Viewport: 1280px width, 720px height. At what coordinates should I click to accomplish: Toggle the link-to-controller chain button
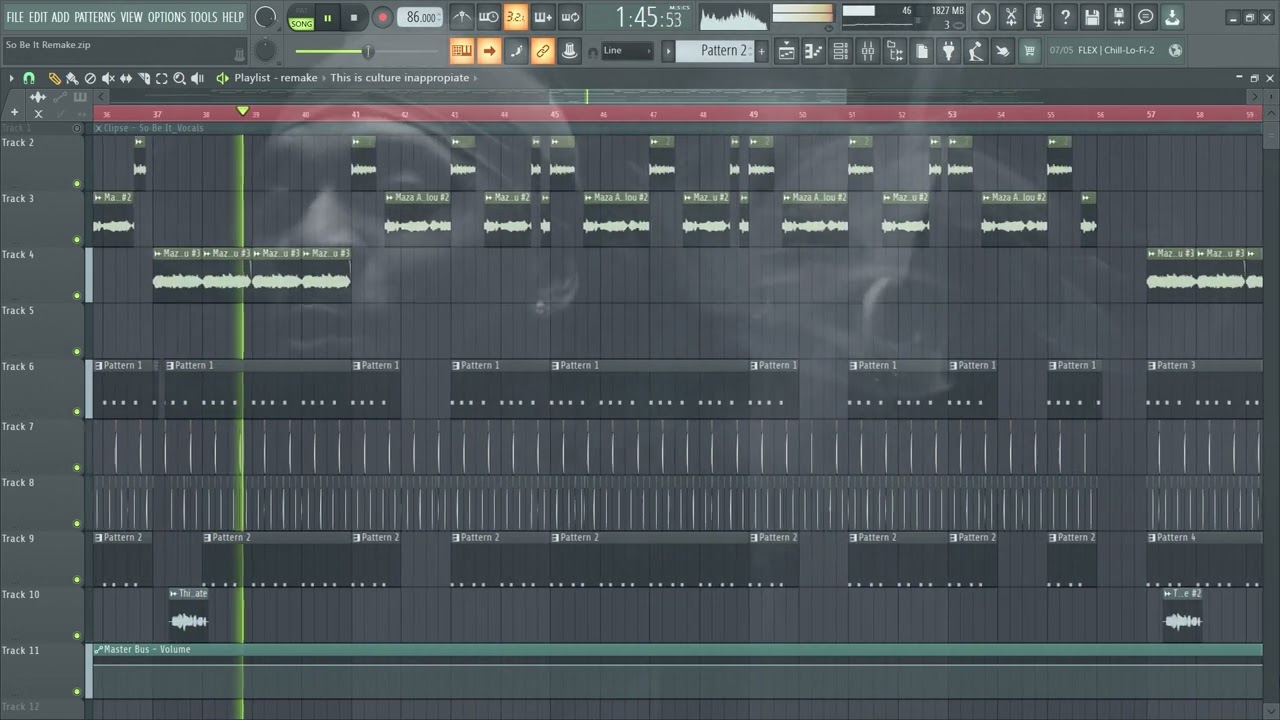coord(543,51)
